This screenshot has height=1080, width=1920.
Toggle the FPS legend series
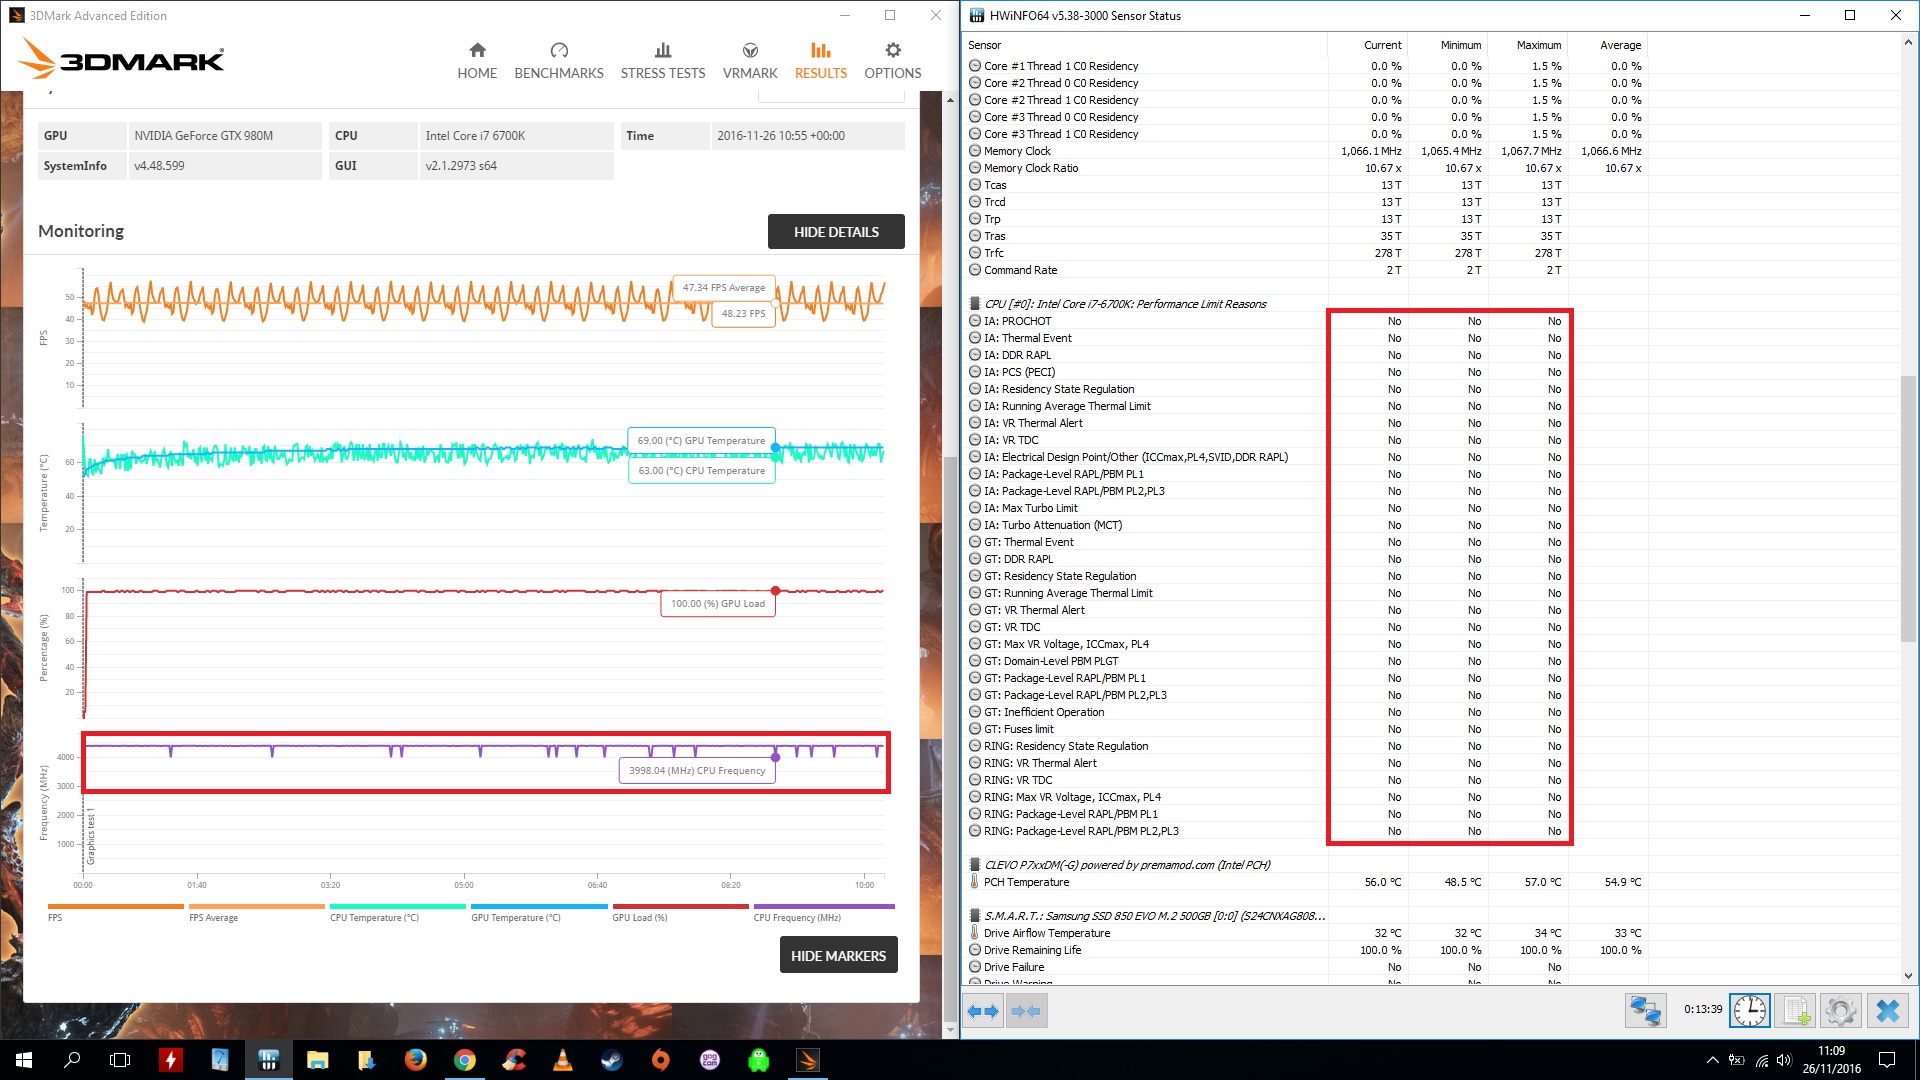[x=115, y=913]
